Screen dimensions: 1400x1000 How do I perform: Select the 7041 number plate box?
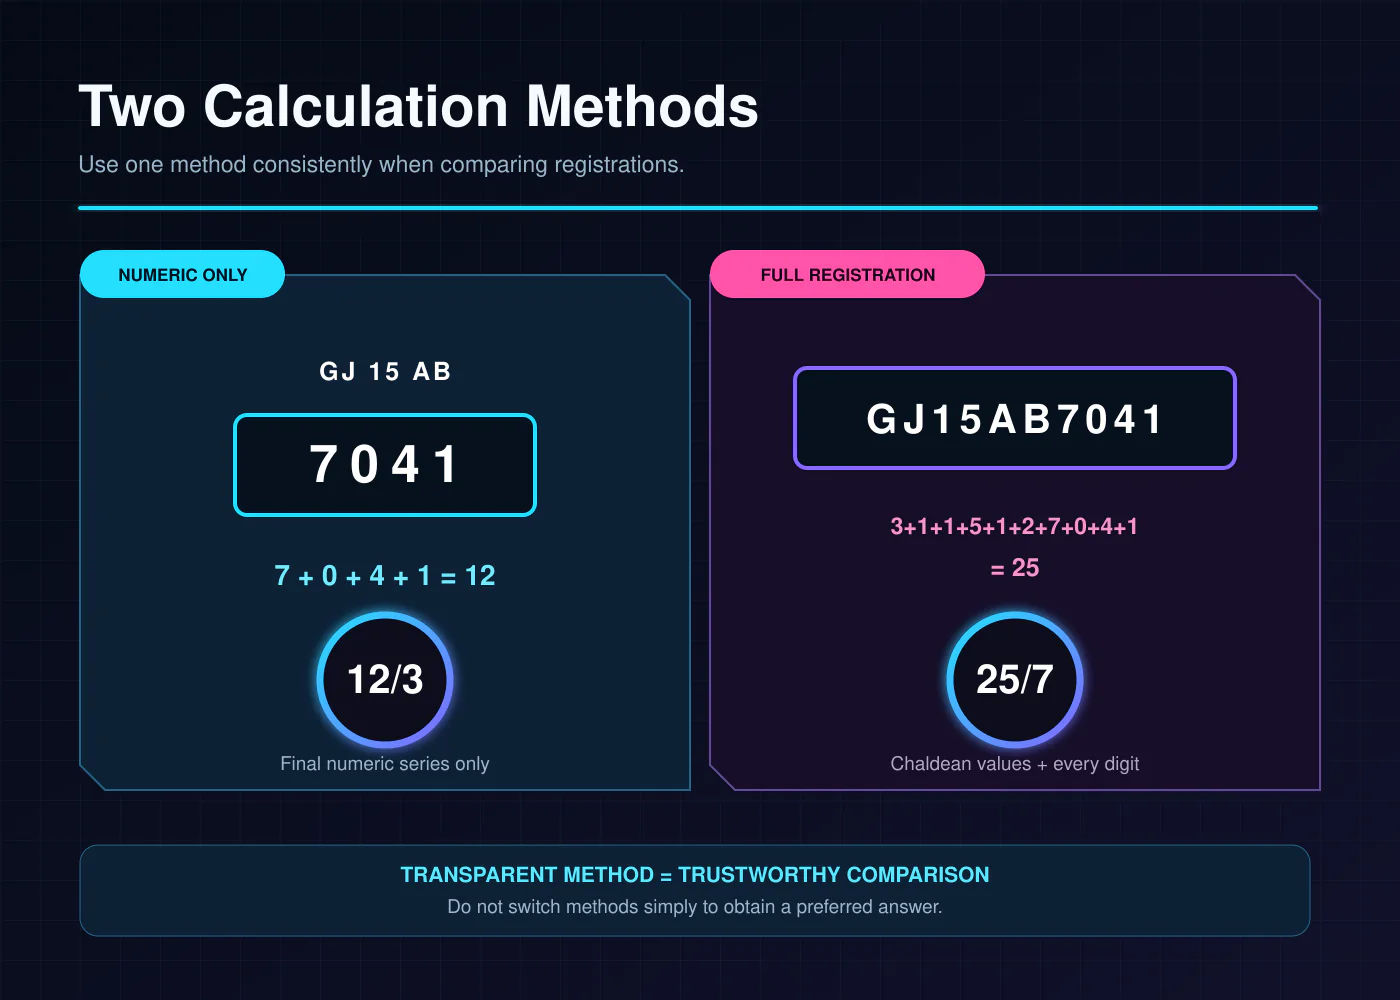click(385, 465)
